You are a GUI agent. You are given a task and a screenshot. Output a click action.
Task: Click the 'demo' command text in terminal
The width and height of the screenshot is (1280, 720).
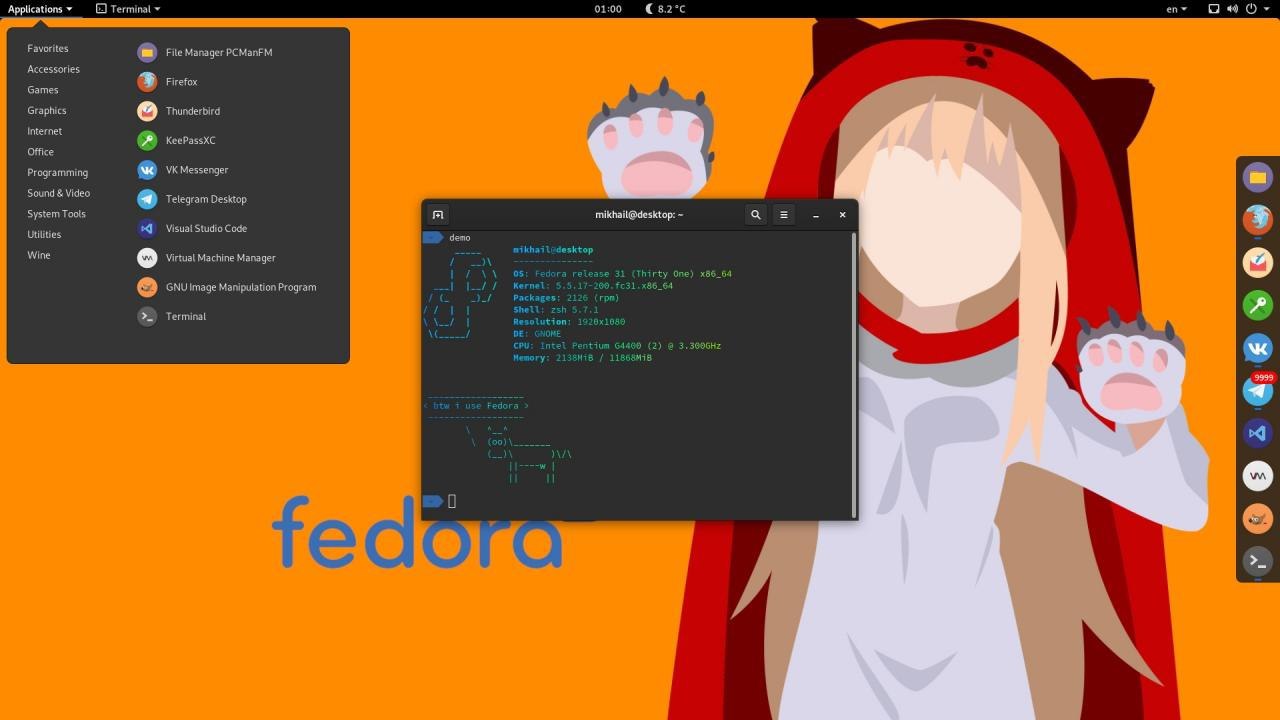460,238
